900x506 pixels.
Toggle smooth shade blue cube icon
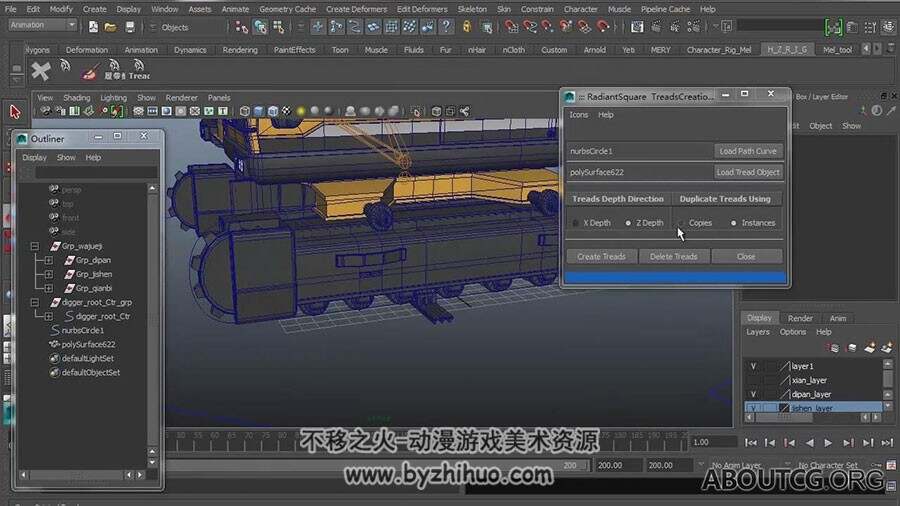click(x=259, y=111)
